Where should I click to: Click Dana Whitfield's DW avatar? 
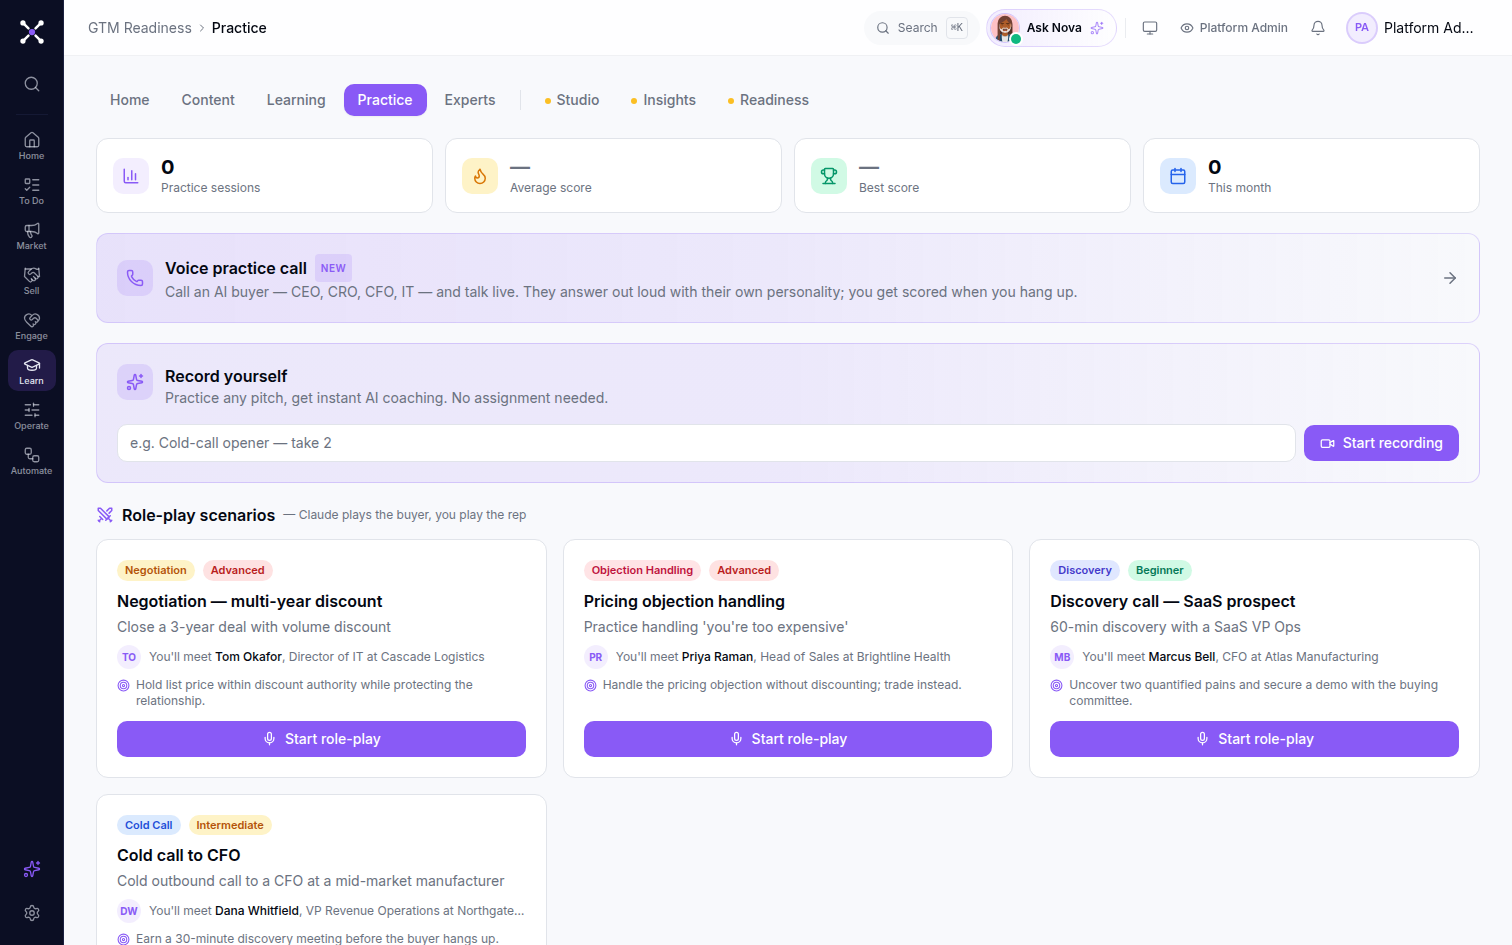point(129,911)
